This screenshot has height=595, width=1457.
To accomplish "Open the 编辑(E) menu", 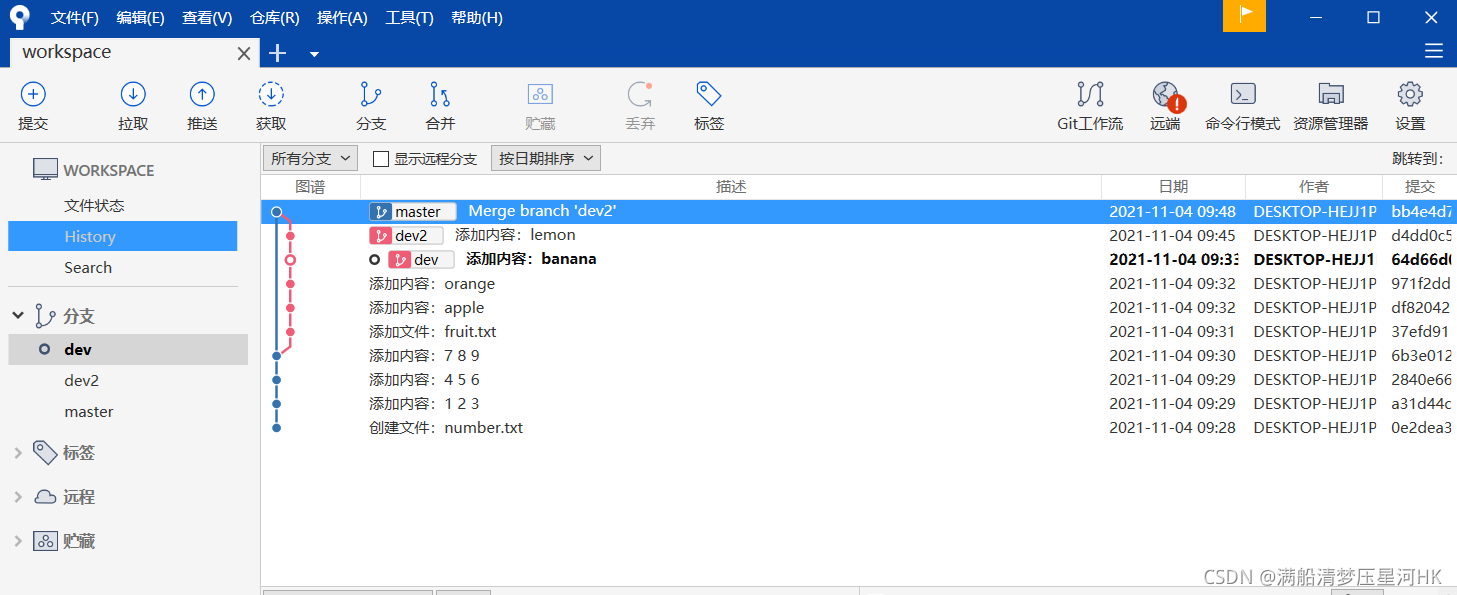I will pos(141,18).
